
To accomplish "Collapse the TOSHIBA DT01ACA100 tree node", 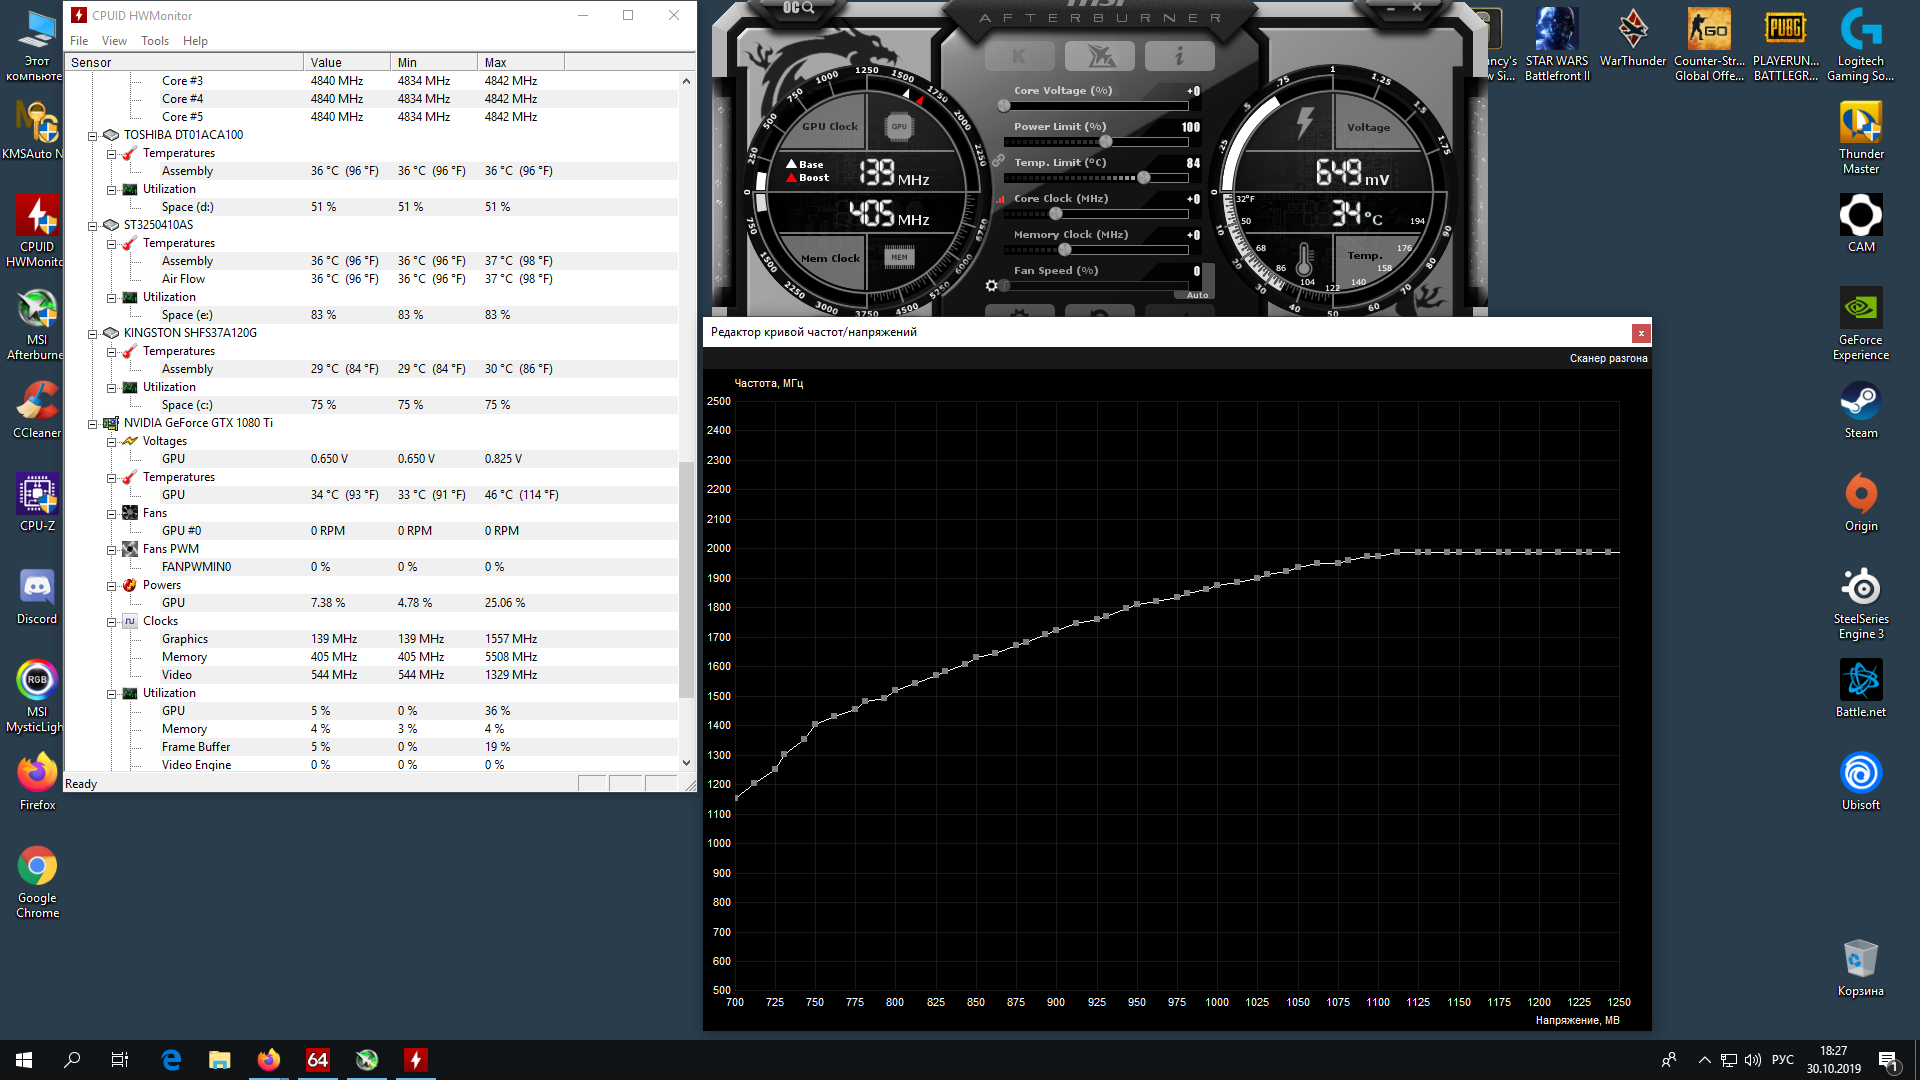I will 92,136.
